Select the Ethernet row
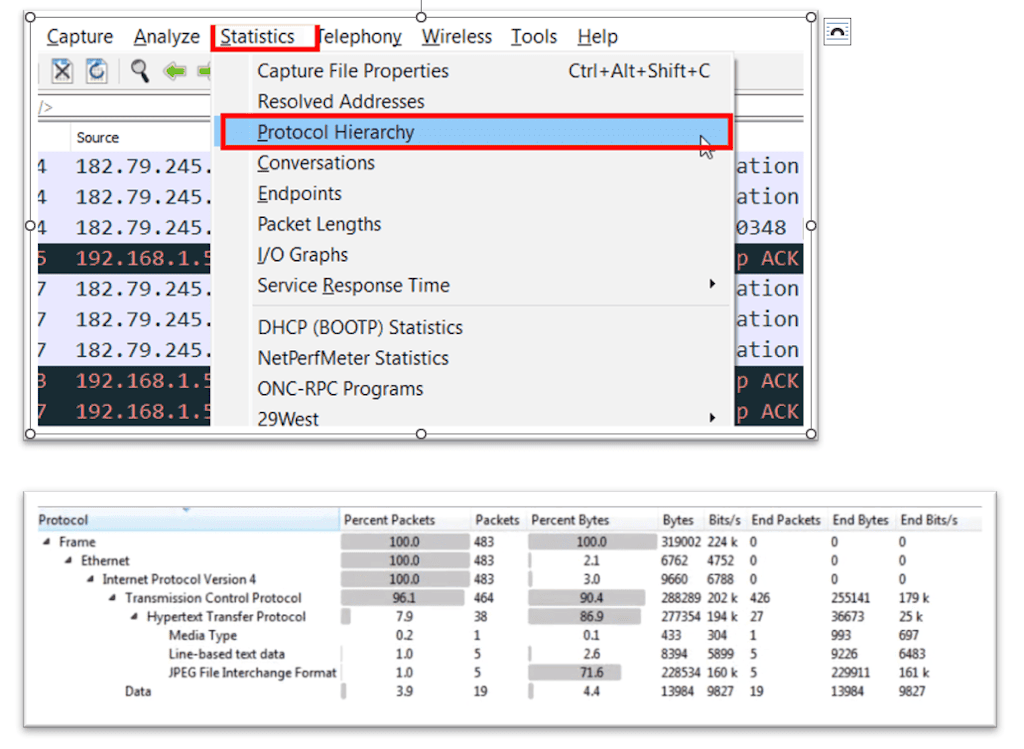This screenshot has height=749, width=1024. click(509, 561)
